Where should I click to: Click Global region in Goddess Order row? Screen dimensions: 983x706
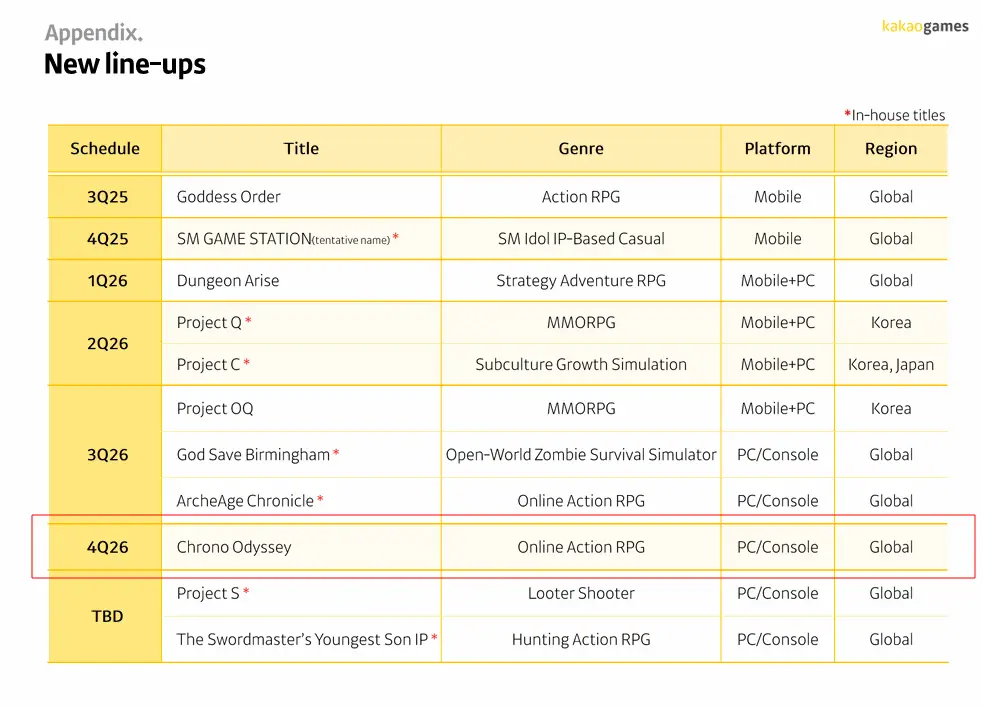pos(891,197)
